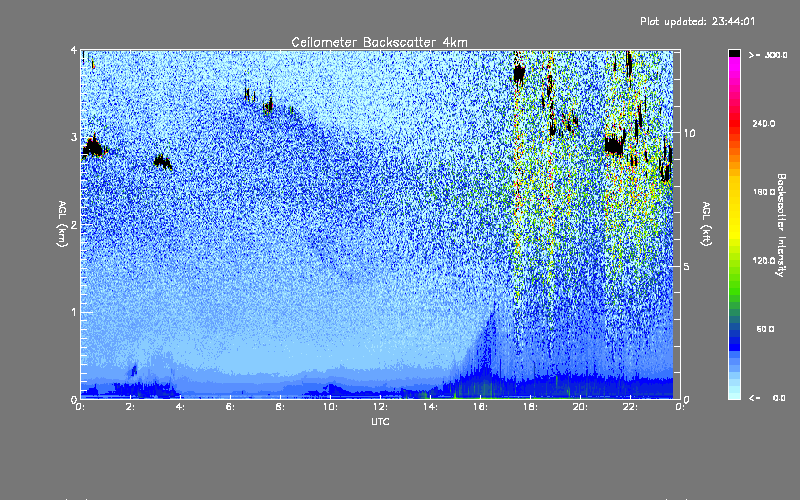The image size is (800, 500).
Task: Click the '10' tick on the kft axis
Action: click(x=689, y=133)
